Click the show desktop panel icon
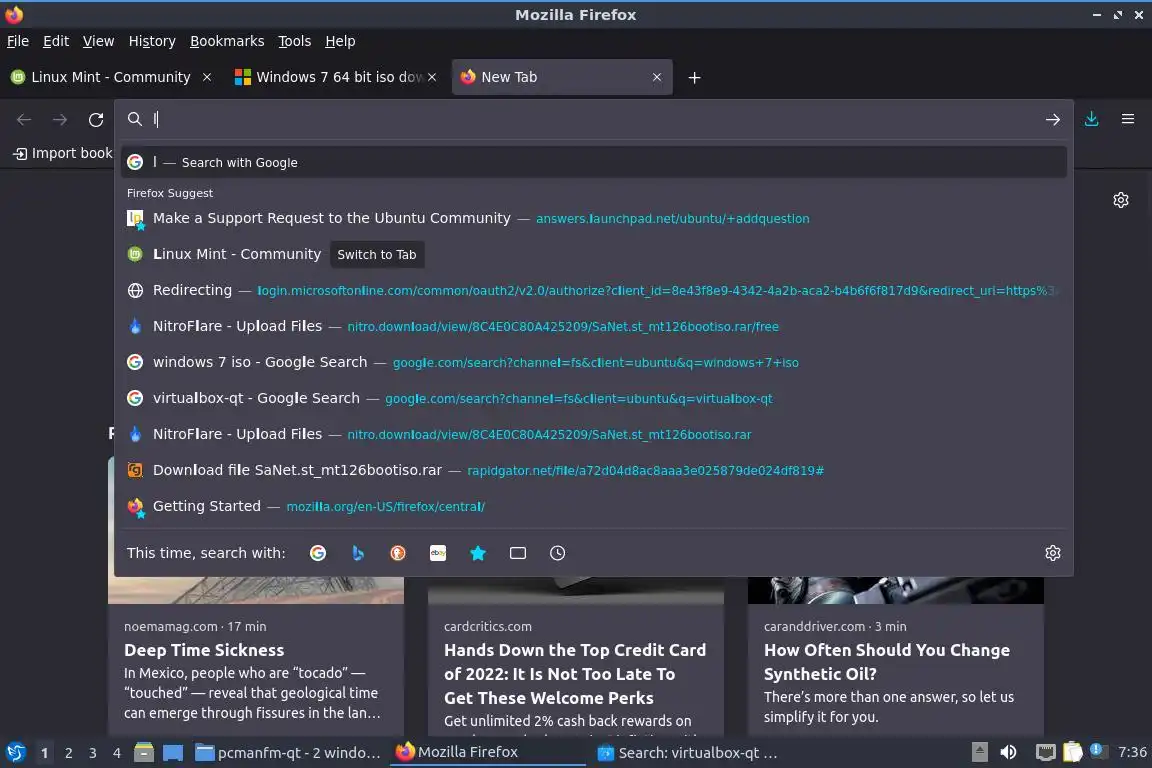The width and height of the screenshot is (1152, 768). click(x=173, y=753)
